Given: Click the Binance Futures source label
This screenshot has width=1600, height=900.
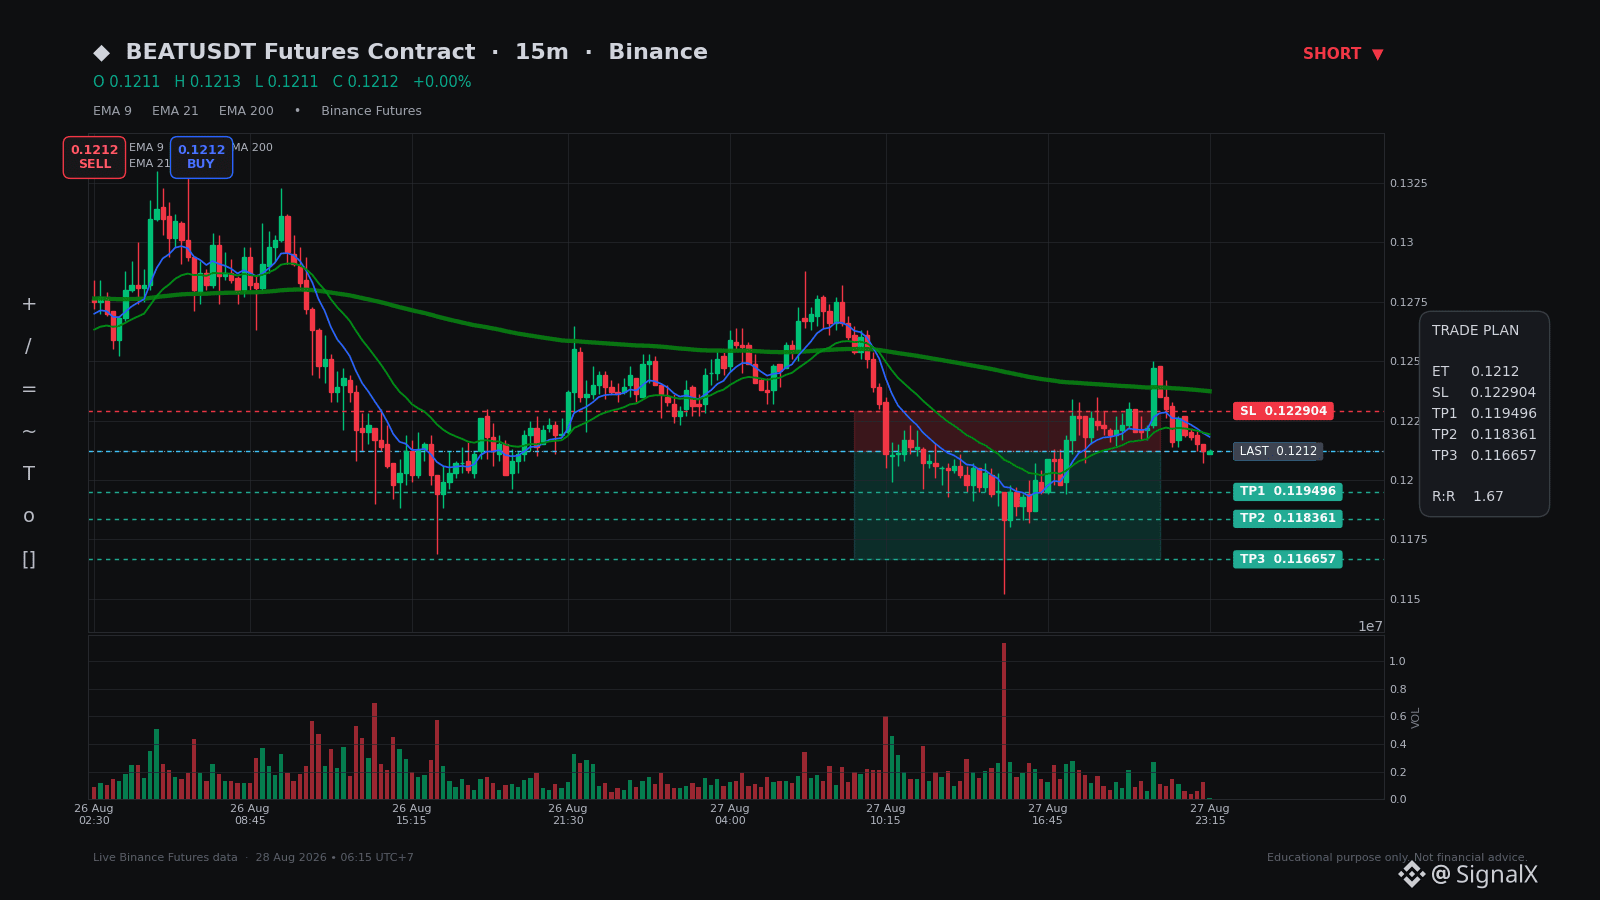Looking at the screenshot, I should [371, 111].
